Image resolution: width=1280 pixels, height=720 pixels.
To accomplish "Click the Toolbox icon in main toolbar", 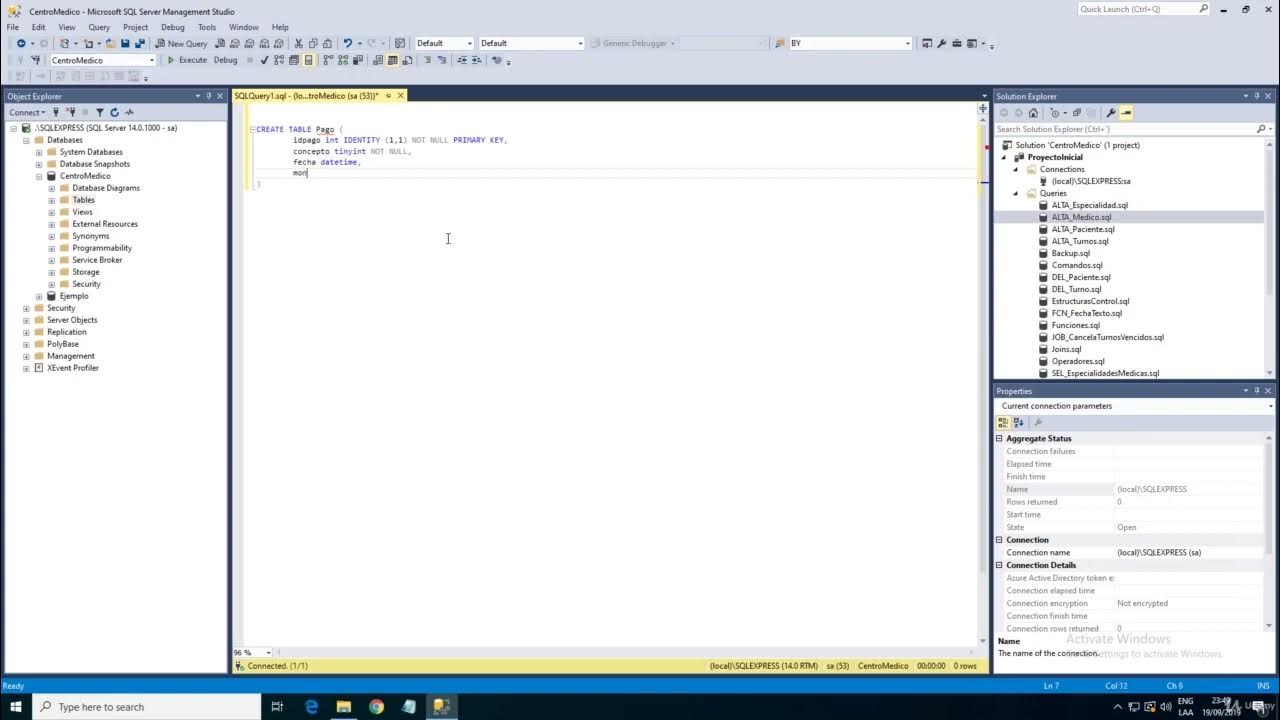I will [957, 44].
